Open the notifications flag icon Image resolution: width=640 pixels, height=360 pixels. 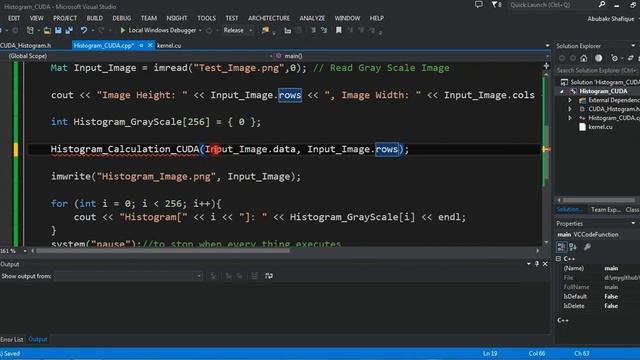(x=496, y=4)
